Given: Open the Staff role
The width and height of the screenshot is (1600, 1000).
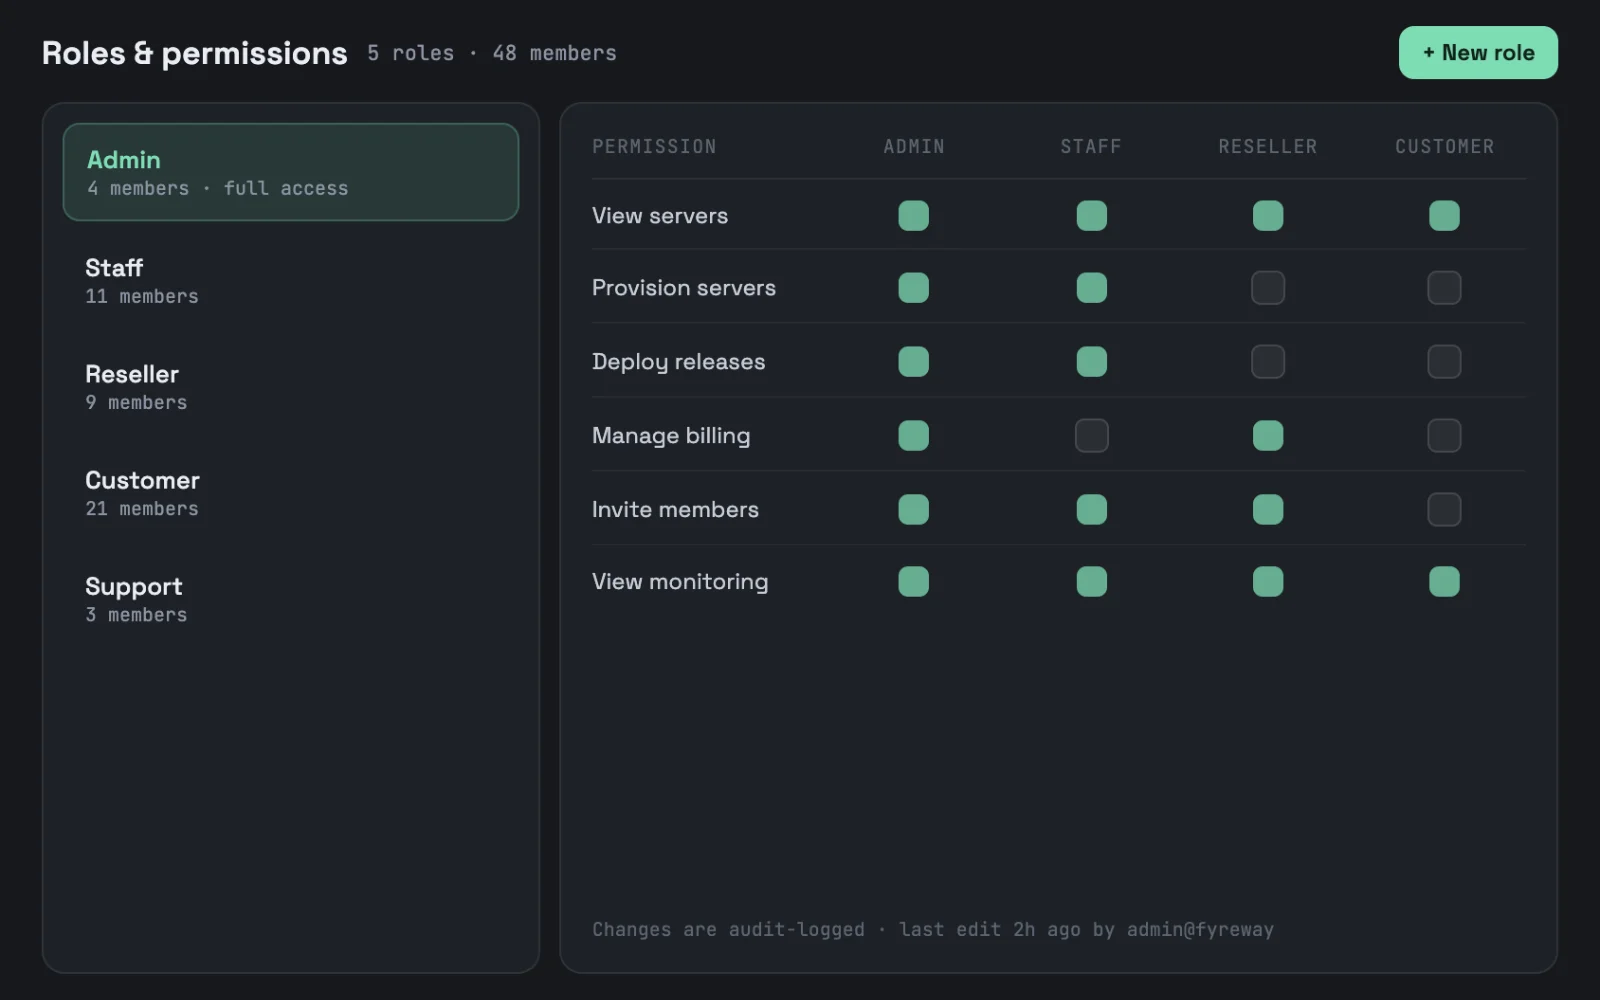Looking at the screenshot, I should tap(291, 280).
